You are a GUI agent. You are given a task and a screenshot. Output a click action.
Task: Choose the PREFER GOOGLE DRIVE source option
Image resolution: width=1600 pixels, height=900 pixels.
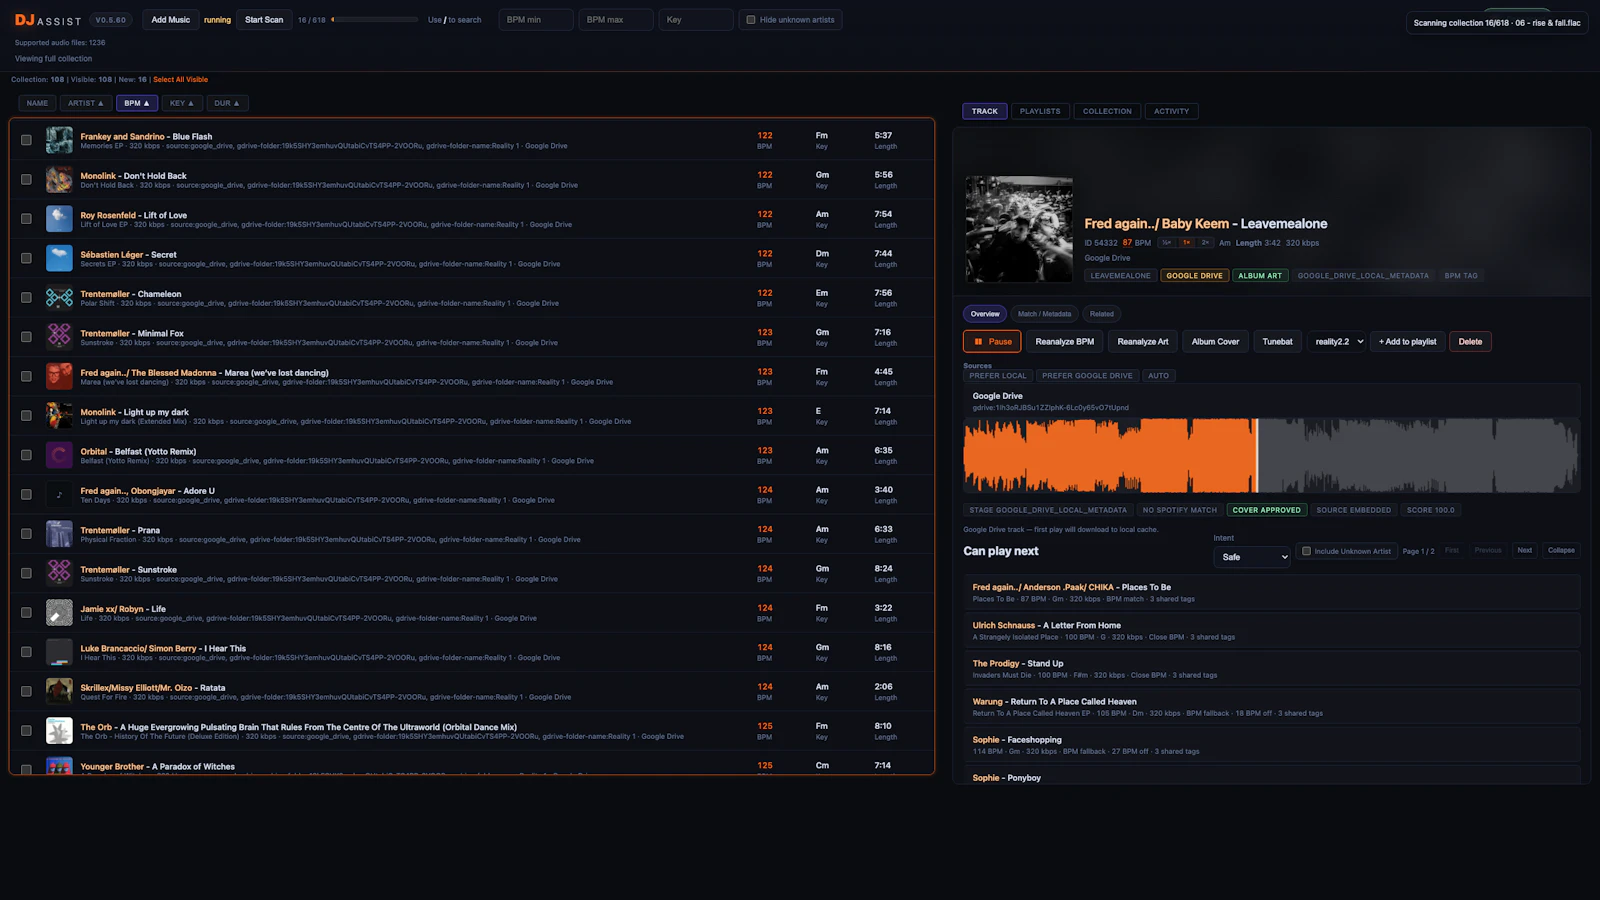pyautogui.click(x=1087, y=376)
